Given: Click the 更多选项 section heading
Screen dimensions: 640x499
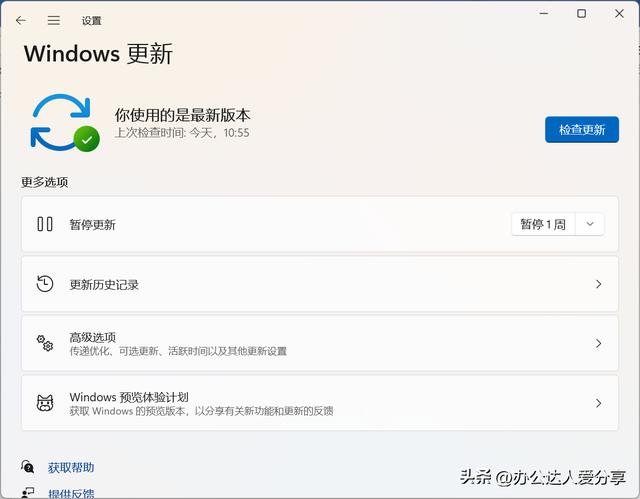Looking at the screenshot, I should click(44, 182).
